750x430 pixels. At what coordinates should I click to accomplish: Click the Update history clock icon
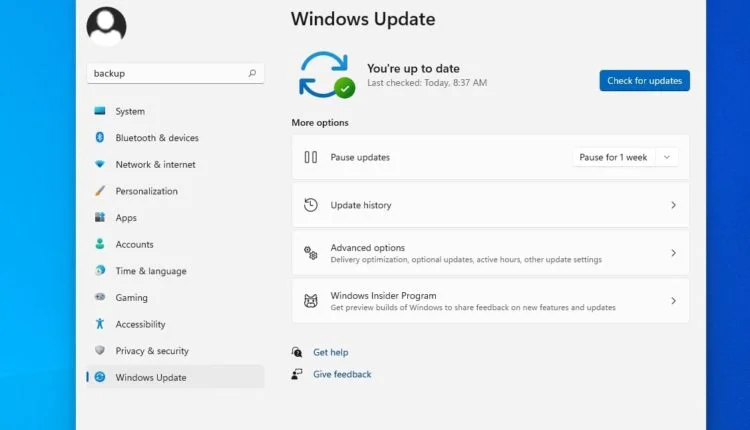pyautogui.click(x=310, y=205)
